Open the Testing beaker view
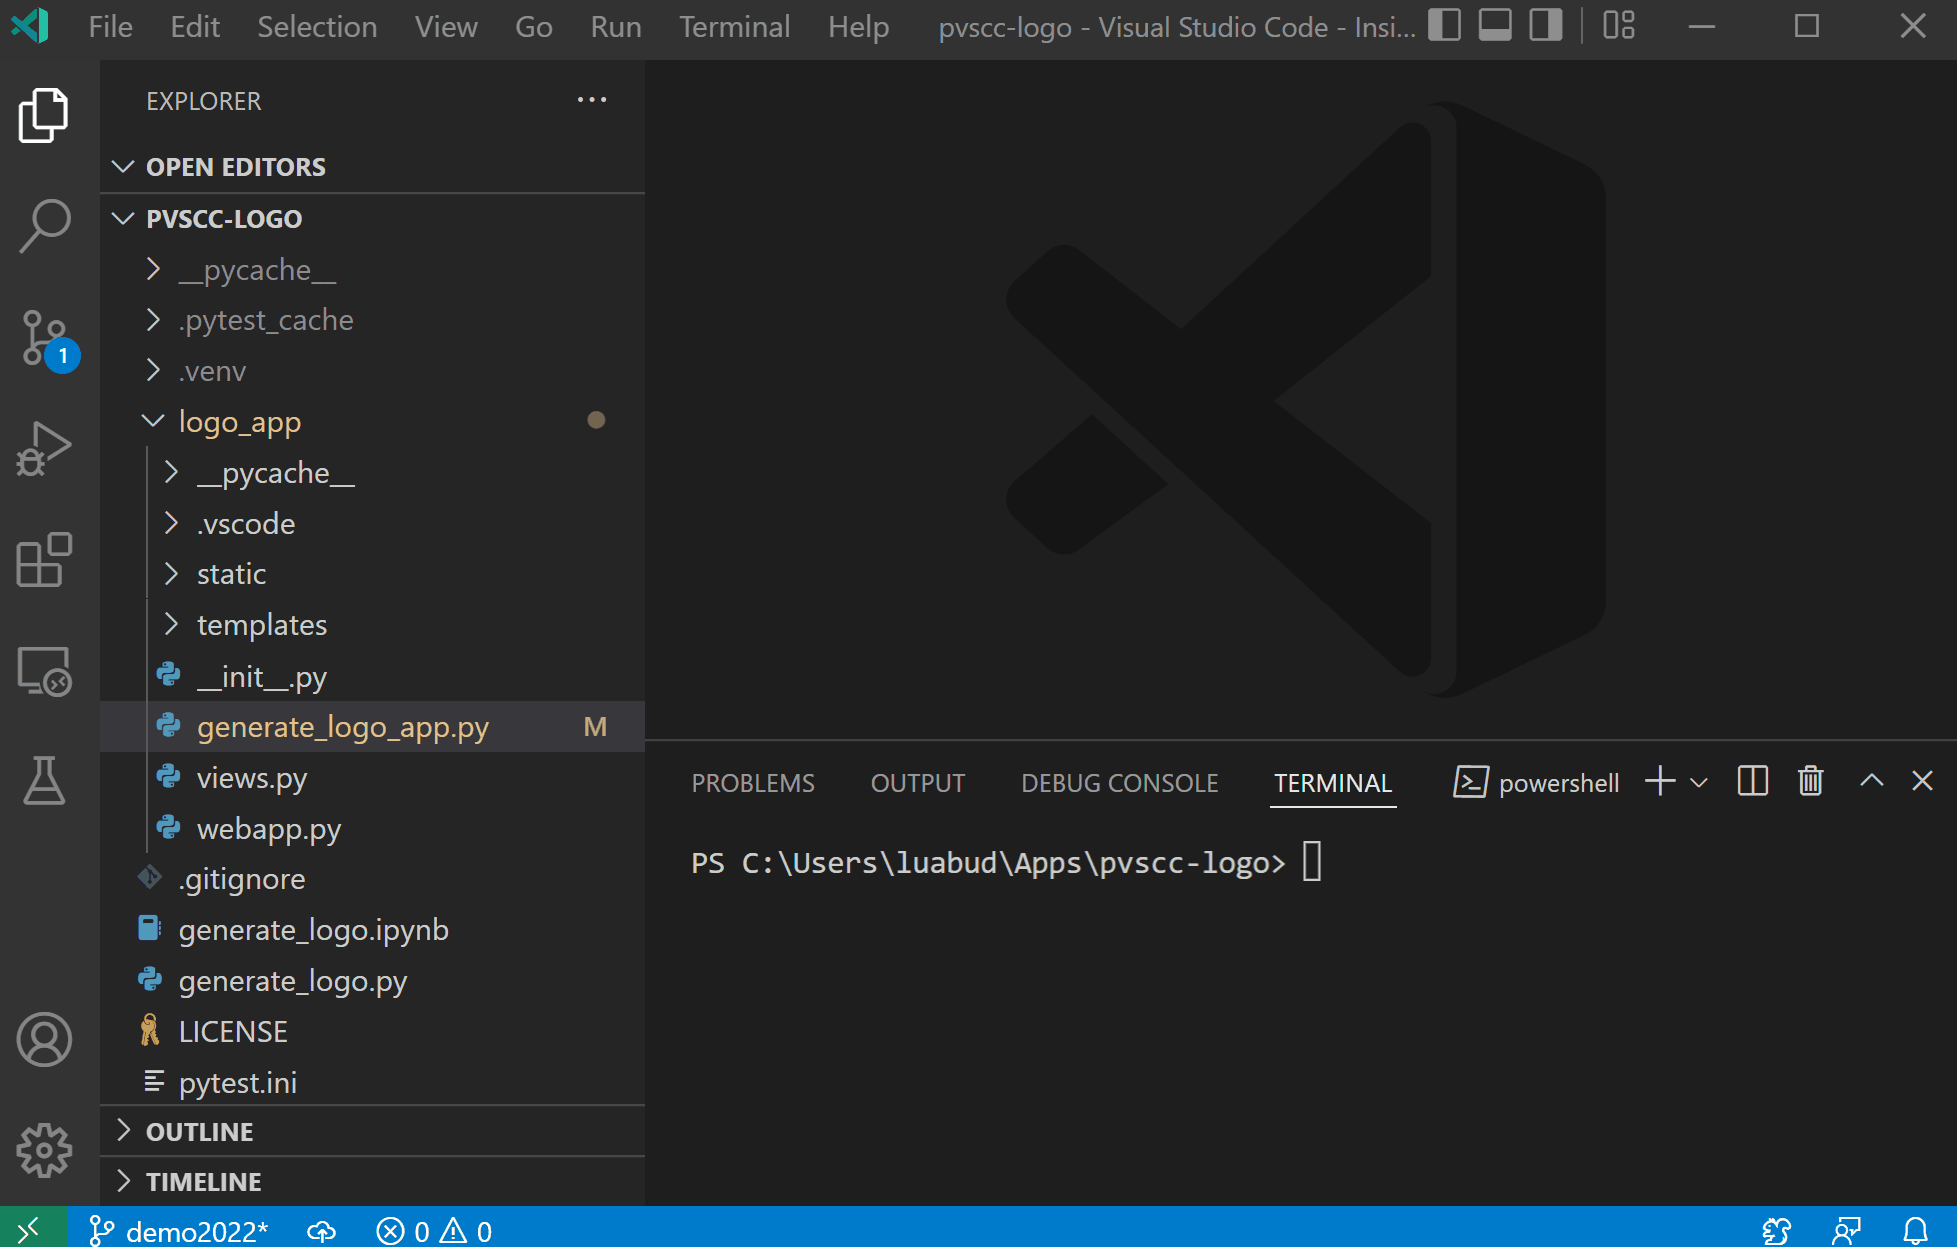This screenshot has height=1247, width=1957. tap(44, 781)
